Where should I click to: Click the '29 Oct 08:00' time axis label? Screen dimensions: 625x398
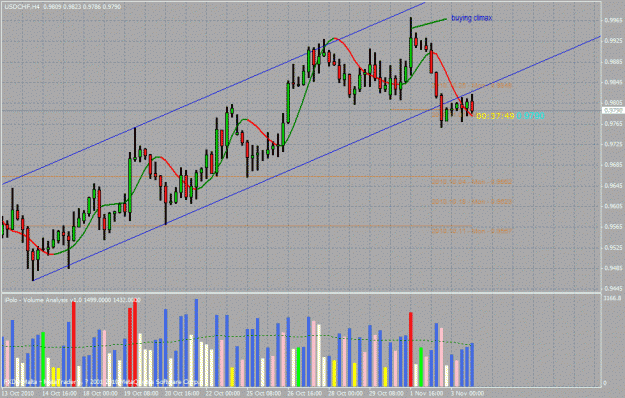[386, 393]
